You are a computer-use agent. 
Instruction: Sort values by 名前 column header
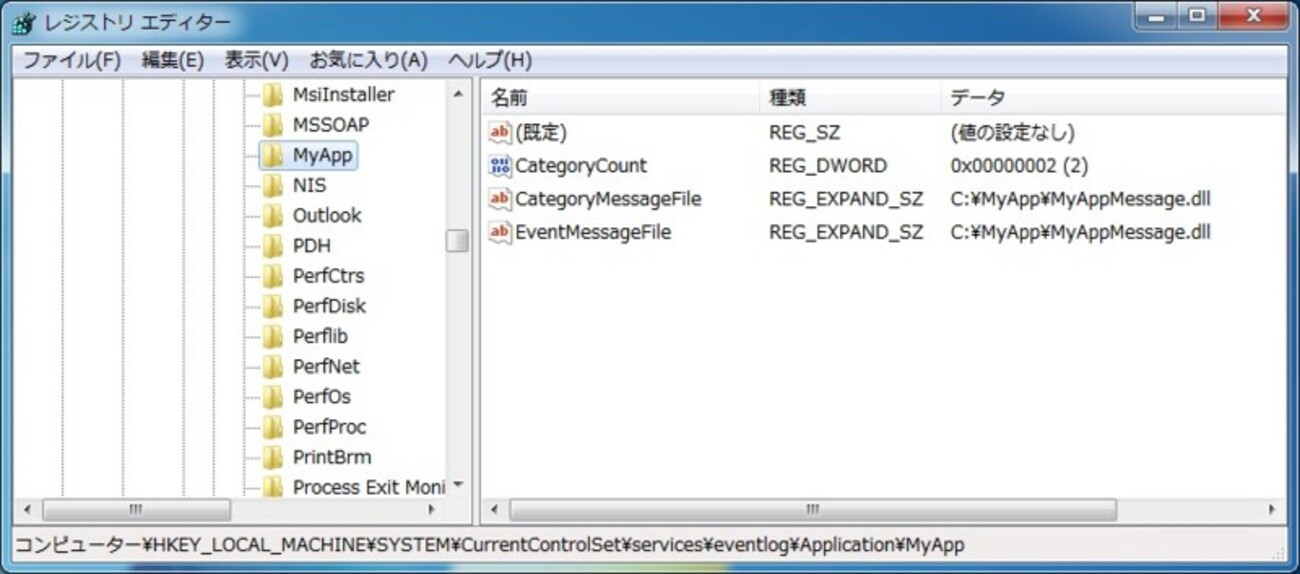[621, 98]
